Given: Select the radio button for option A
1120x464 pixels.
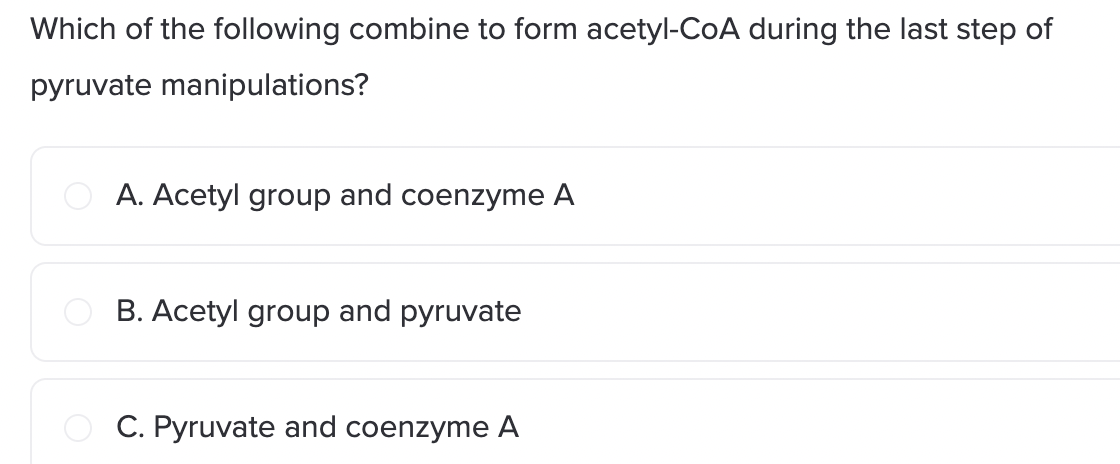Looking at the screenshot, I should [78, 196].
